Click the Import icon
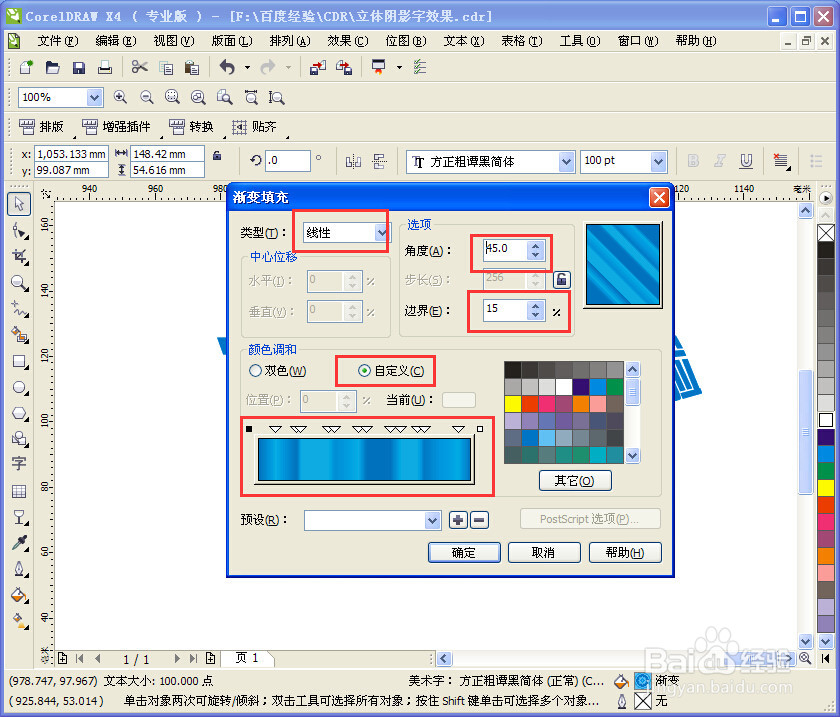840x717 pixels. tap(317, 68)
